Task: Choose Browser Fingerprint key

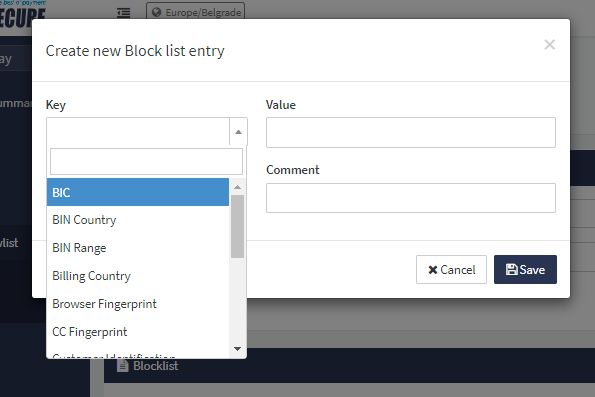Action: [138, 304]
